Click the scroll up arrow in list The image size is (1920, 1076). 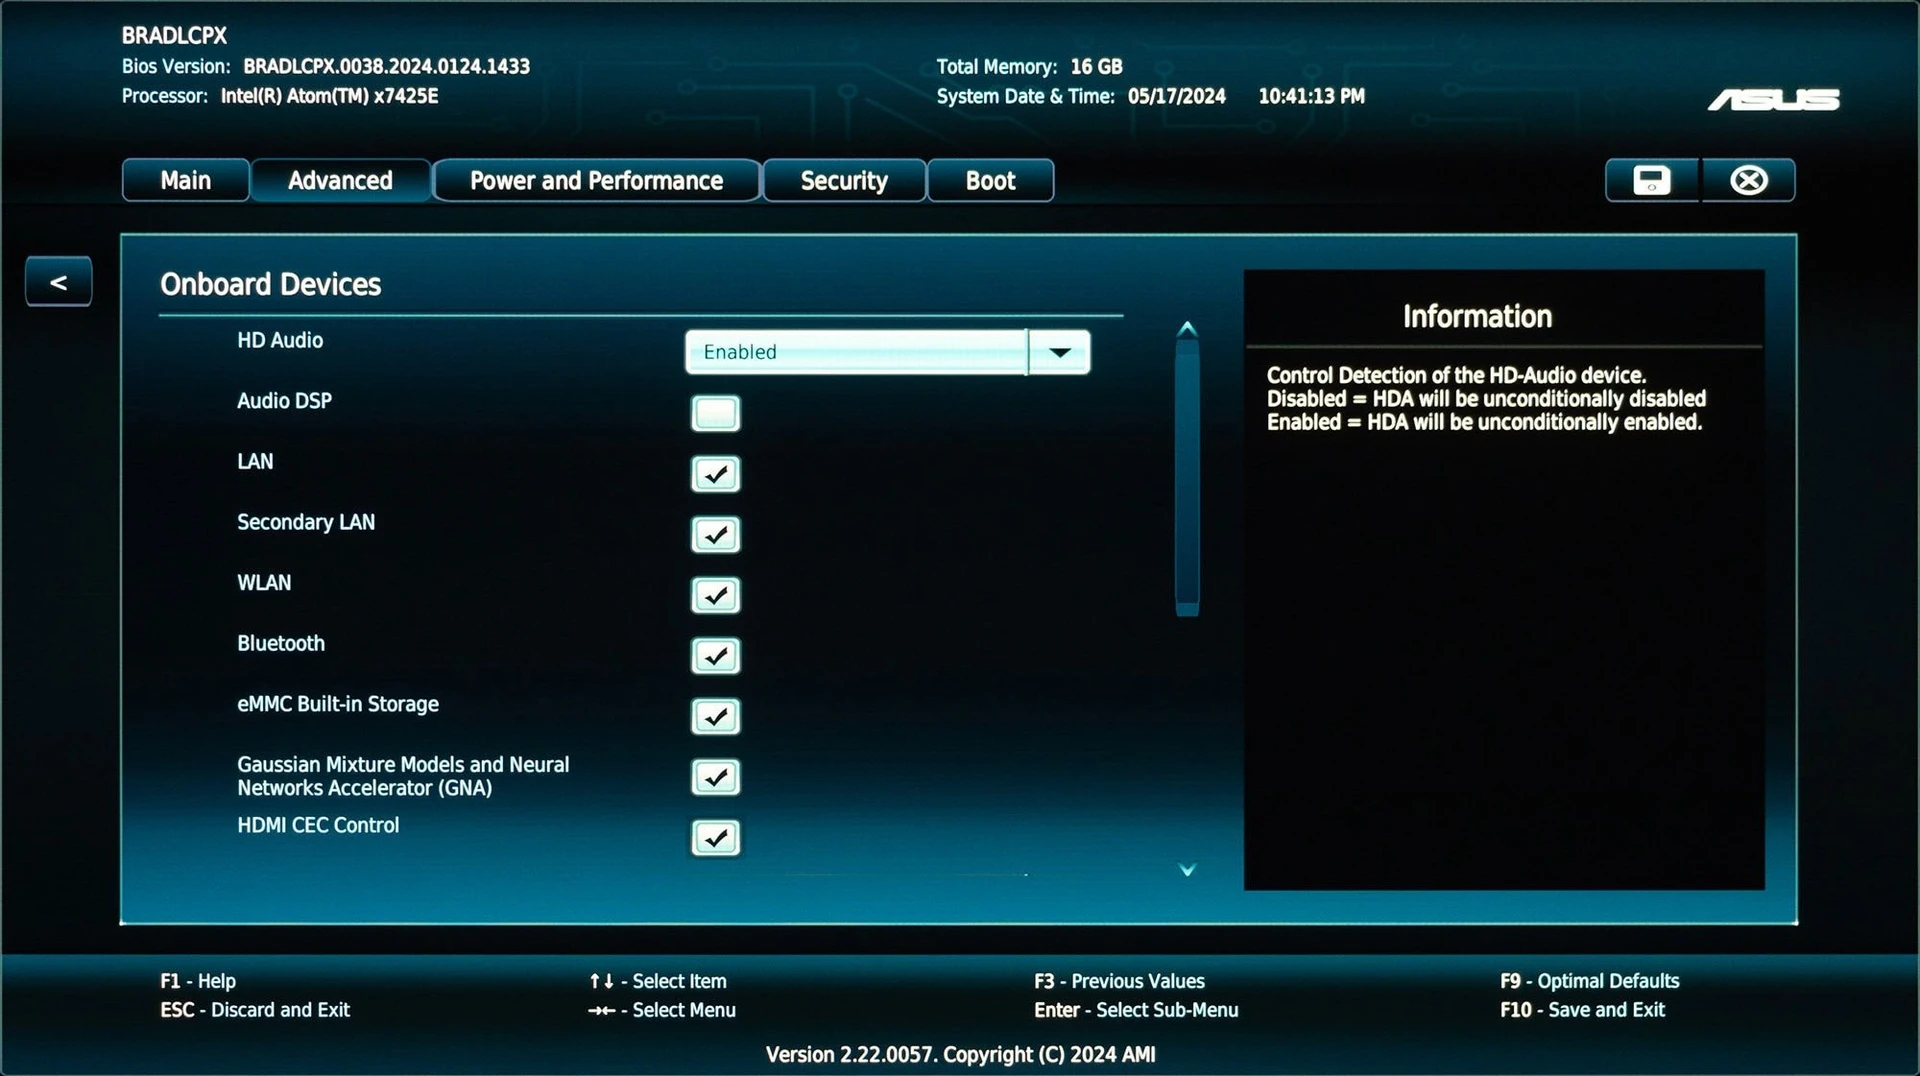(1187, 329)
